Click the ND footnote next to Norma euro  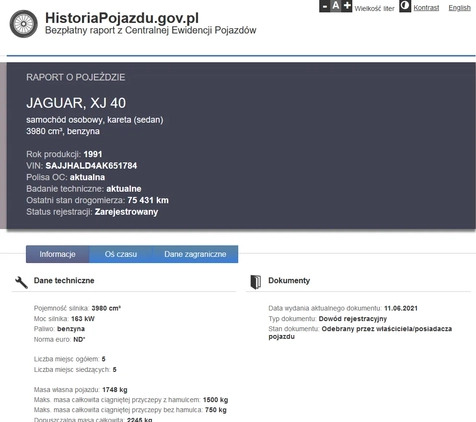[79, 339]
